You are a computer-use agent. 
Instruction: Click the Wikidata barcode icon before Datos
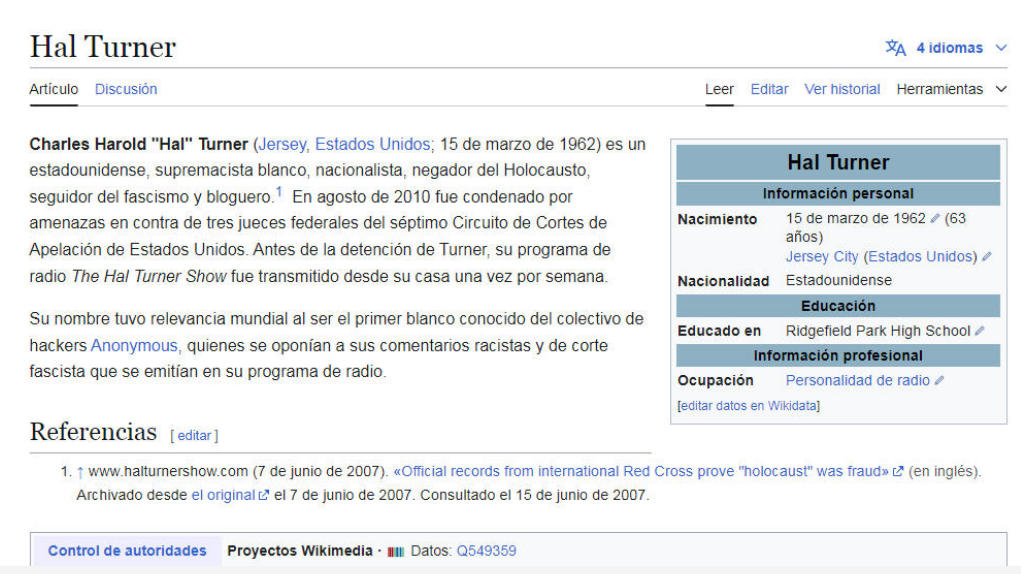[x=396, y=551]
